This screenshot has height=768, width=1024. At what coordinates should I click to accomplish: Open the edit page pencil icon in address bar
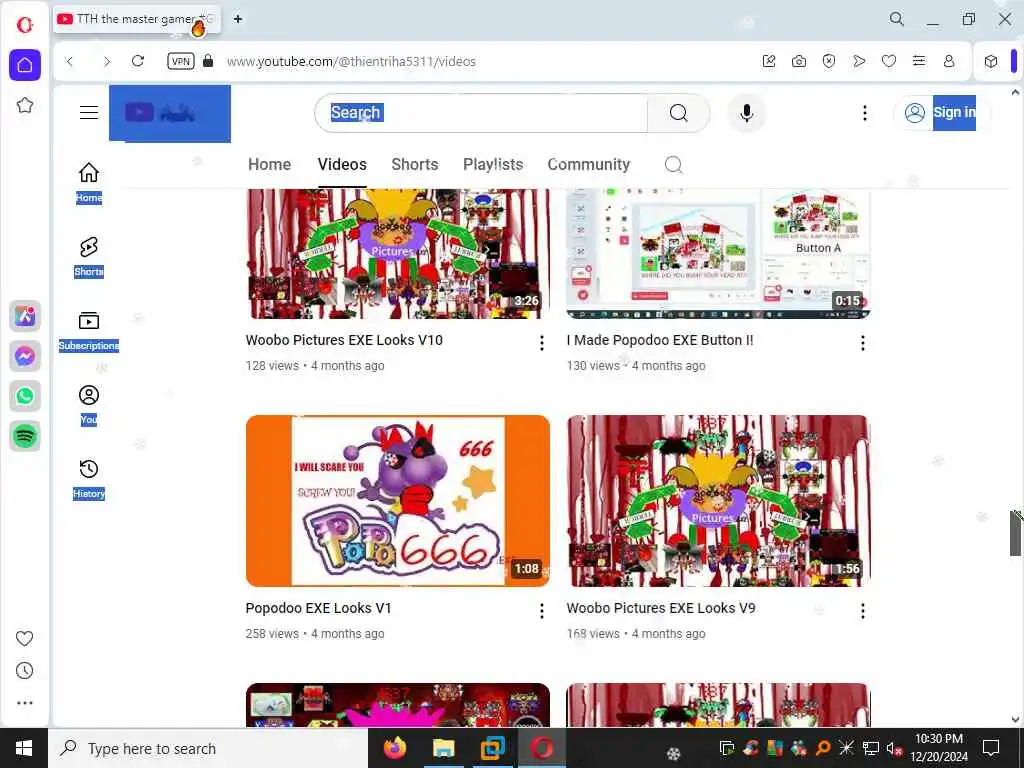point(769,61)
